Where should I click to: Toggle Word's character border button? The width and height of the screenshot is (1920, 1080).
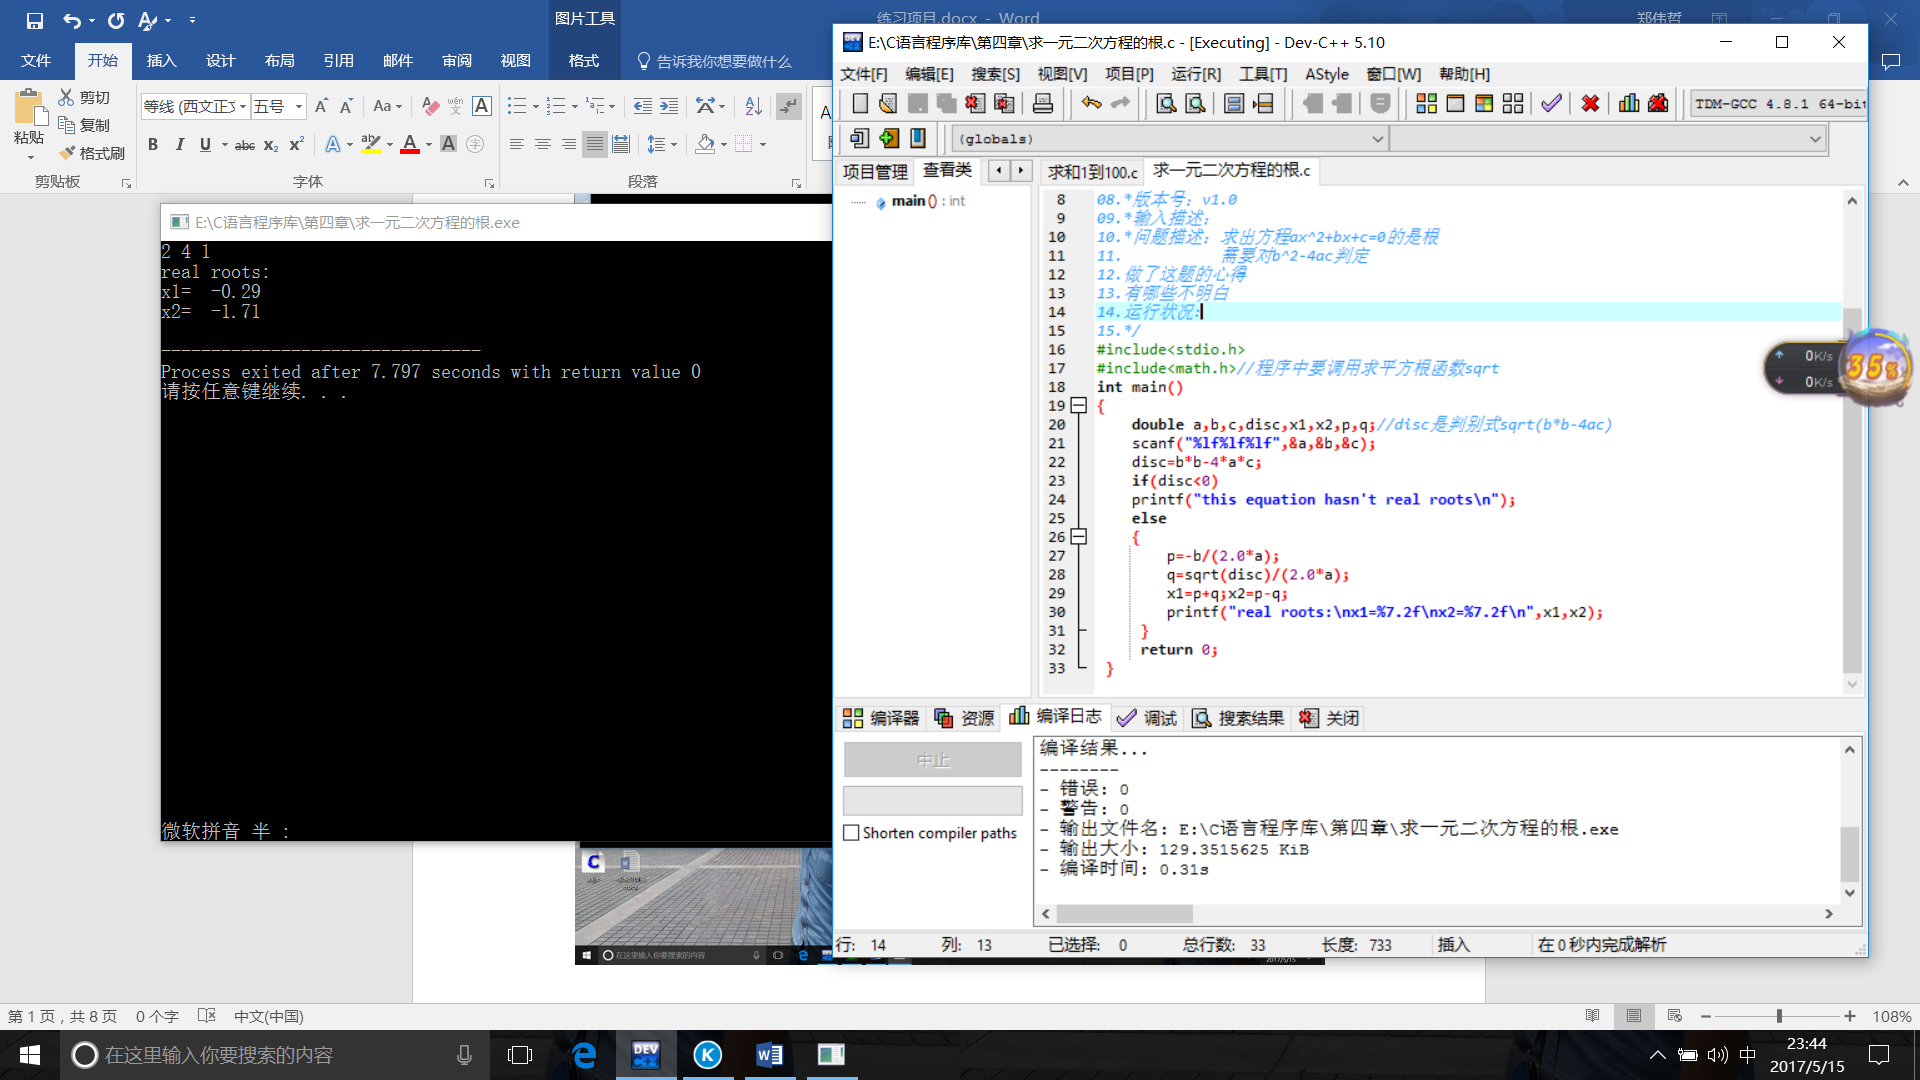pos(481,106)
